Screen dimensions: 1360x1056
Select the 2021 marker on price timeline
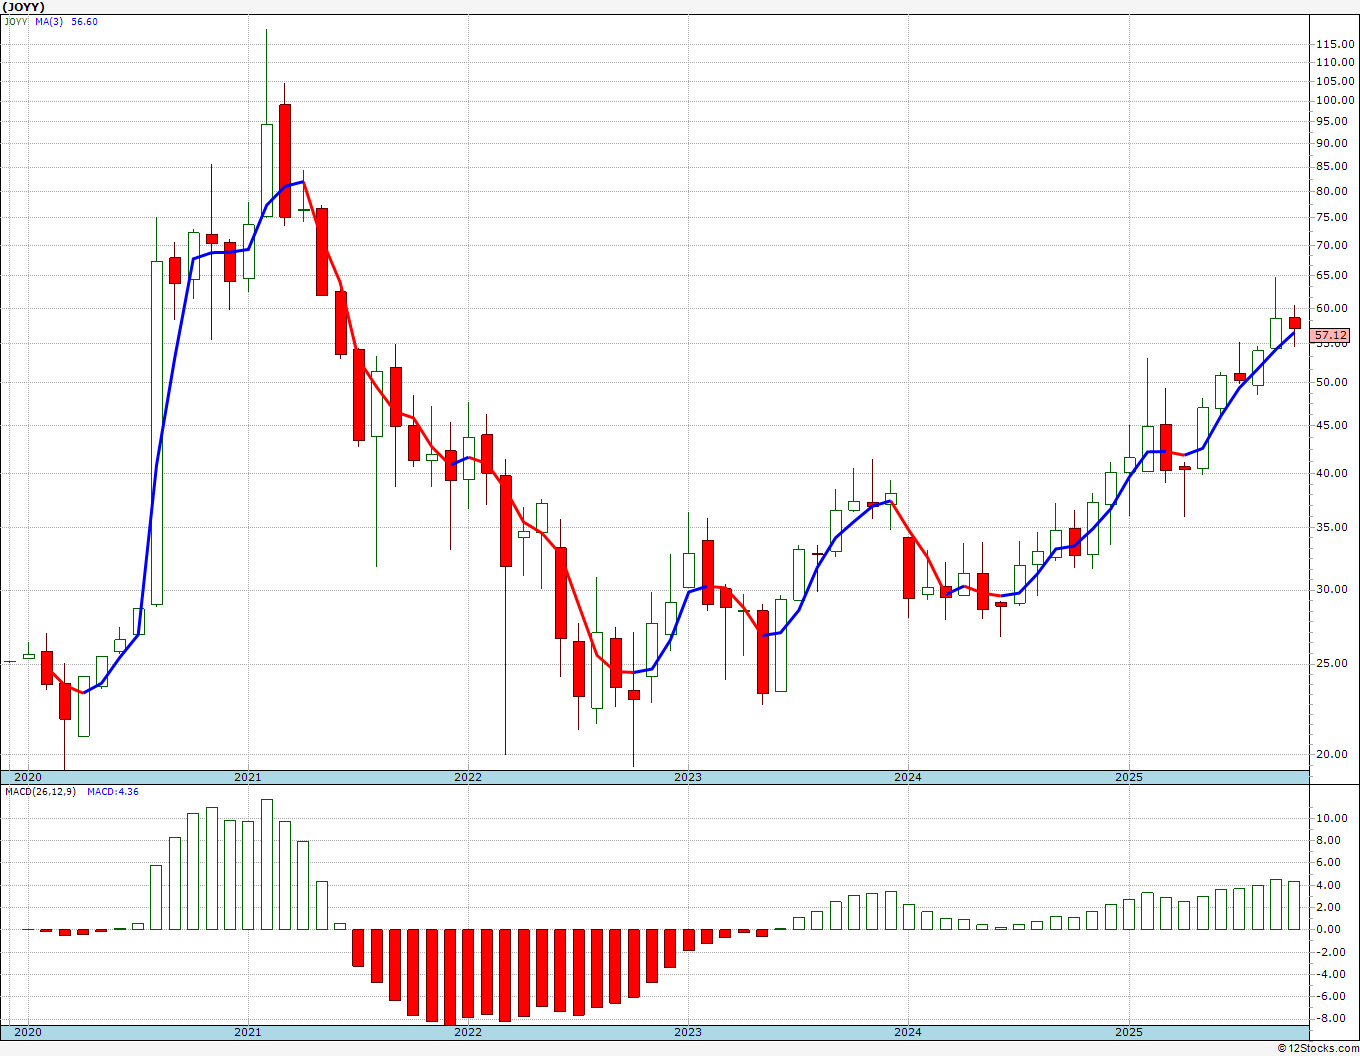click(x=247, y=777)
